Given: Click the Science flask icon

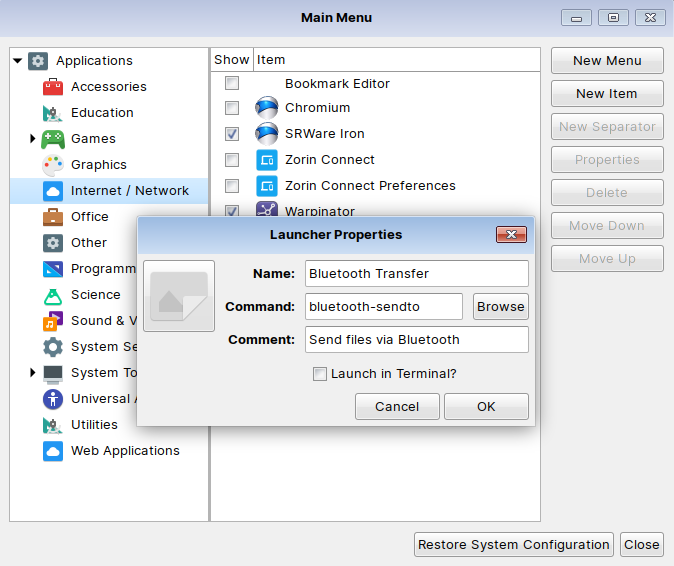Looking at the screenshot, I should 53,295.
